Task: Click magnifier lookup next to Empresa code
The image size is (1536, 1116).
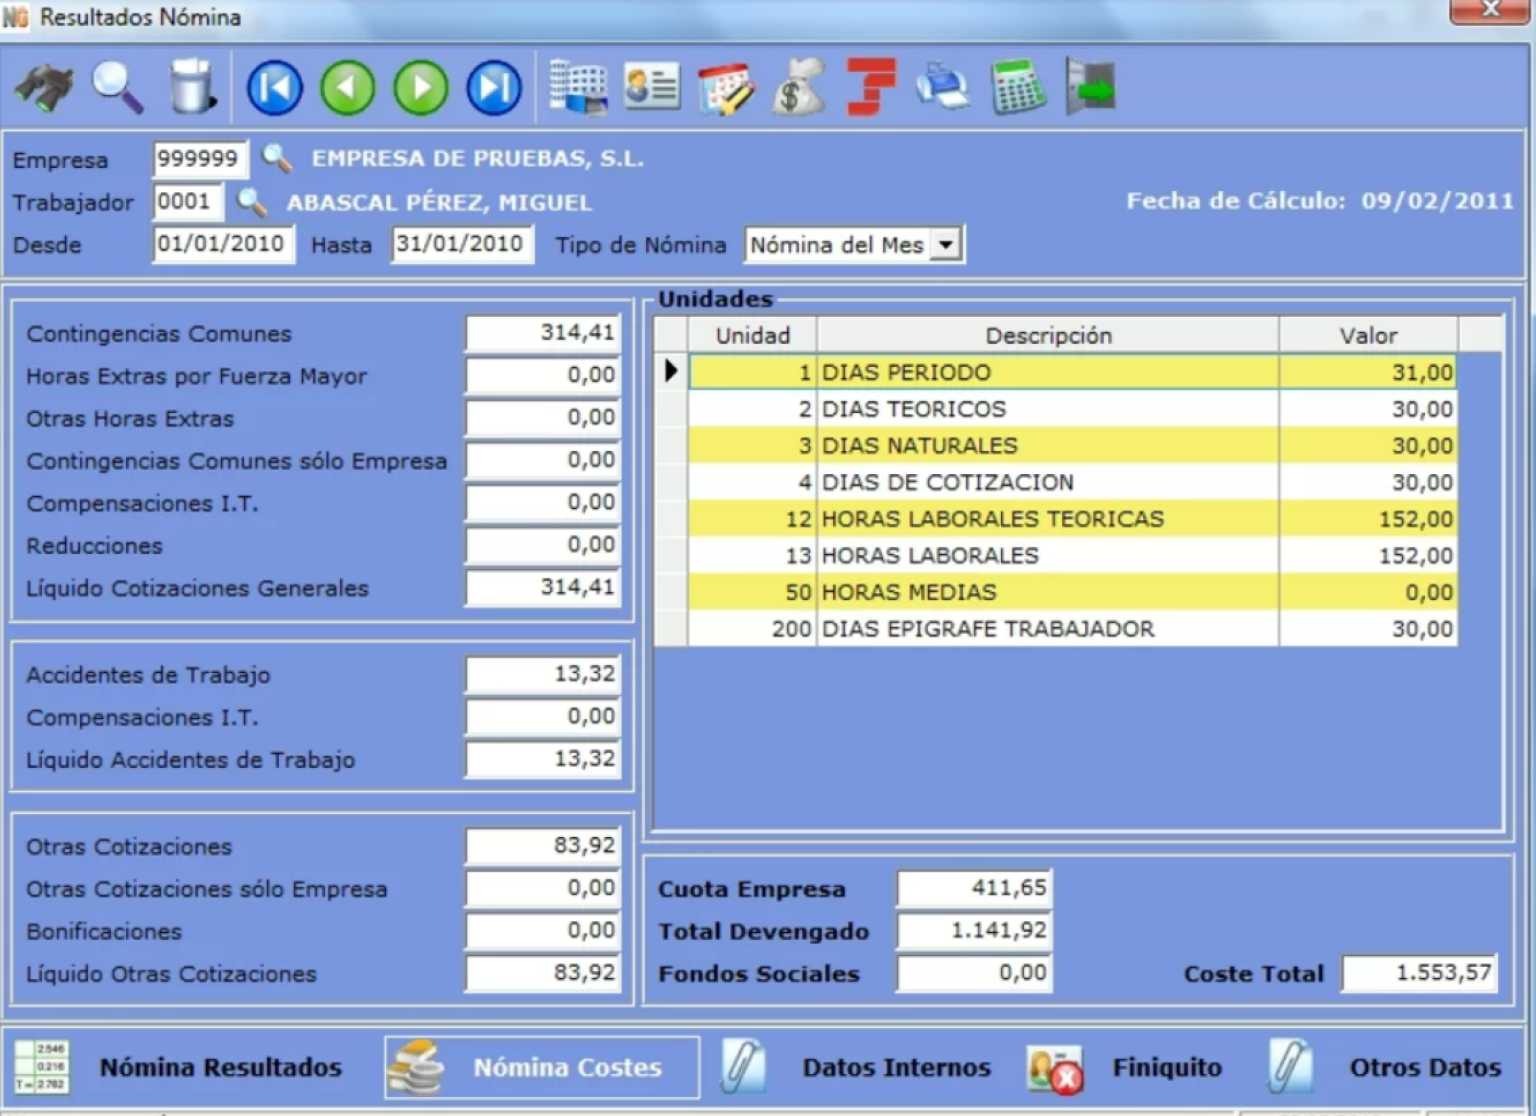Action: 276,159
